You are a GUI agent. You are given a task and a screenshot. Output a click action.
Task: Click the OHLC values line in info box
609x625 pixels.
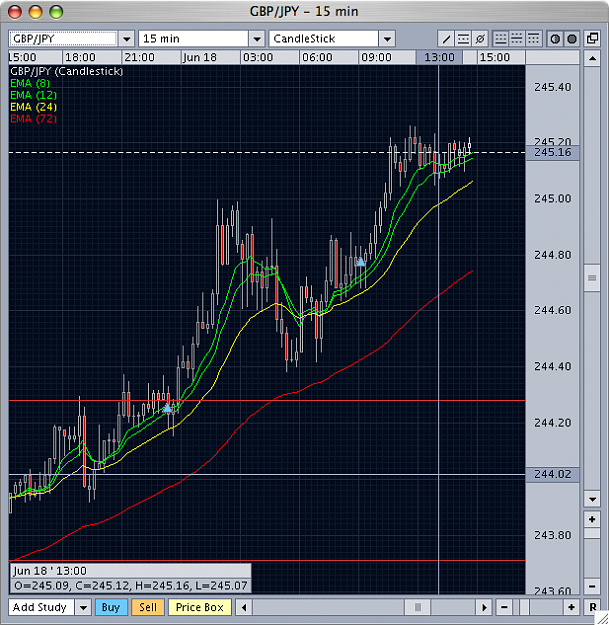coord(131,586)
